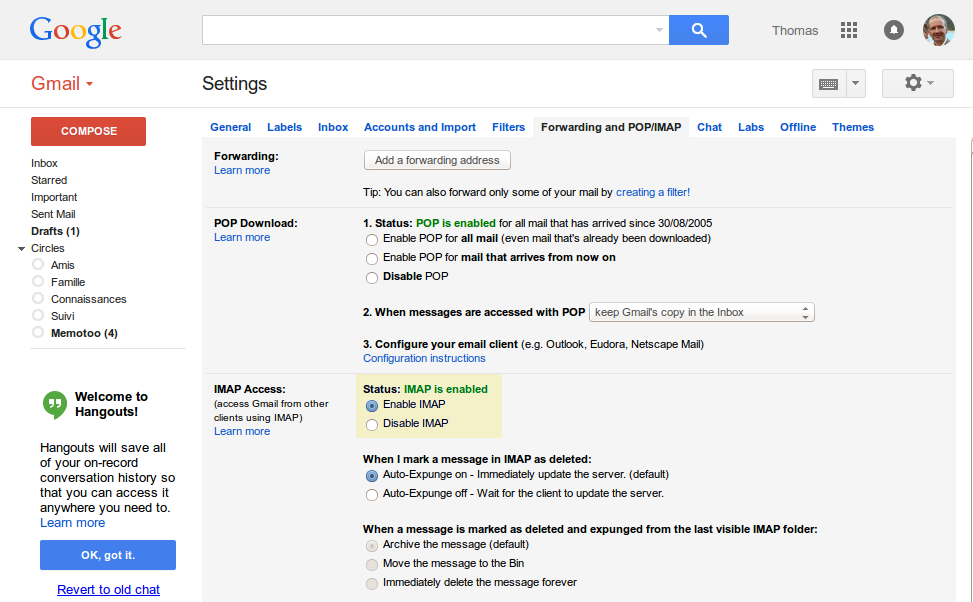This screenshot has height=602, width=973.
Task: Click Learn more under IMAP Access
Action: coord(242,431)
